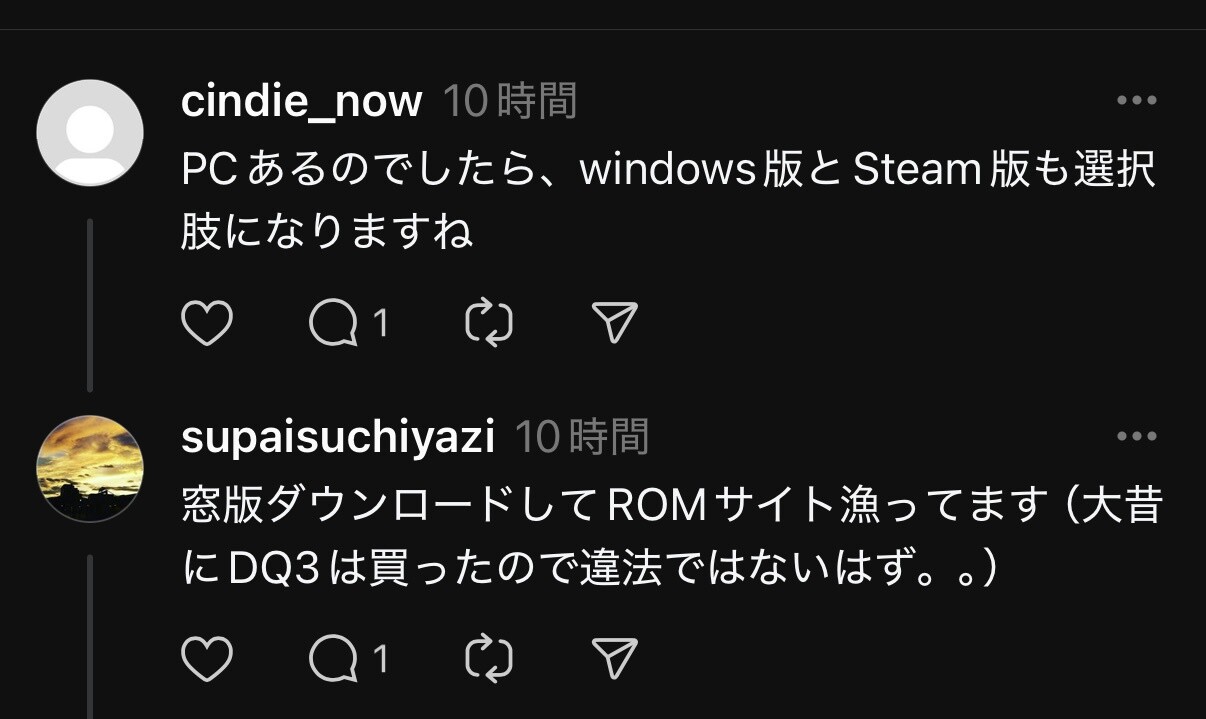
Task: Open cindie_now's post text about Steam版
Action: (669, 202)
